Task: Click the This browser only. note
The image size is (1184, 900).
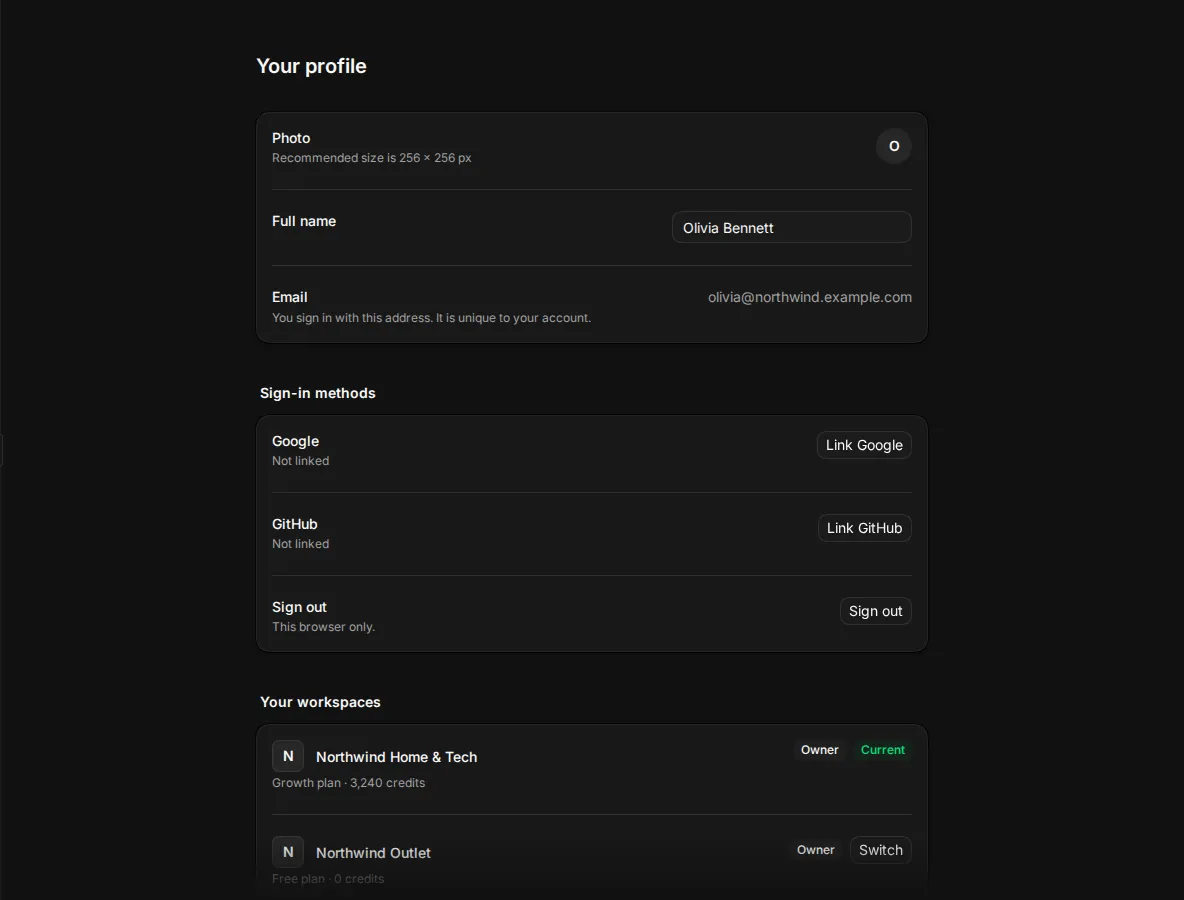Action: (323, 627)
